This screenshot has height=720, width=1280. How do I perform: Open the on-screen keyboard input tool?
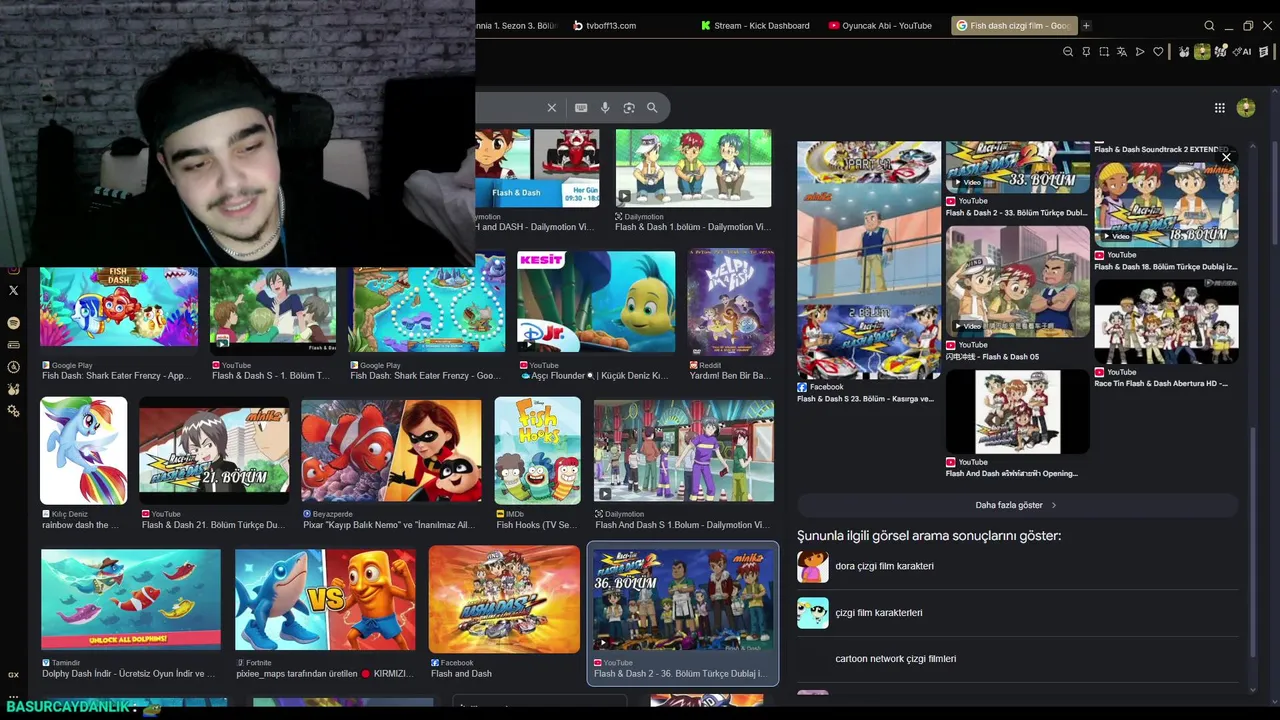coord(581,107)
